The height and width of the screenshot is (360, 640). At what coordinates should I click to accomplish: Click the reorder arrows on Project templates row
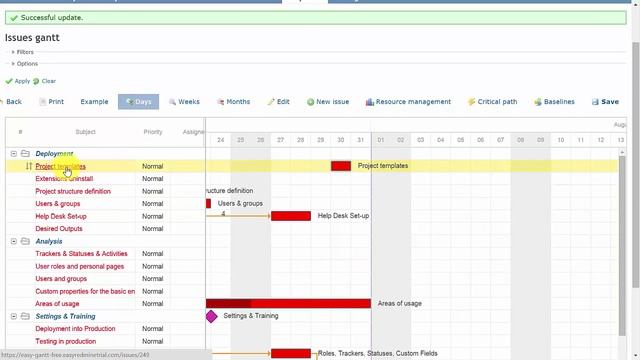29,166
